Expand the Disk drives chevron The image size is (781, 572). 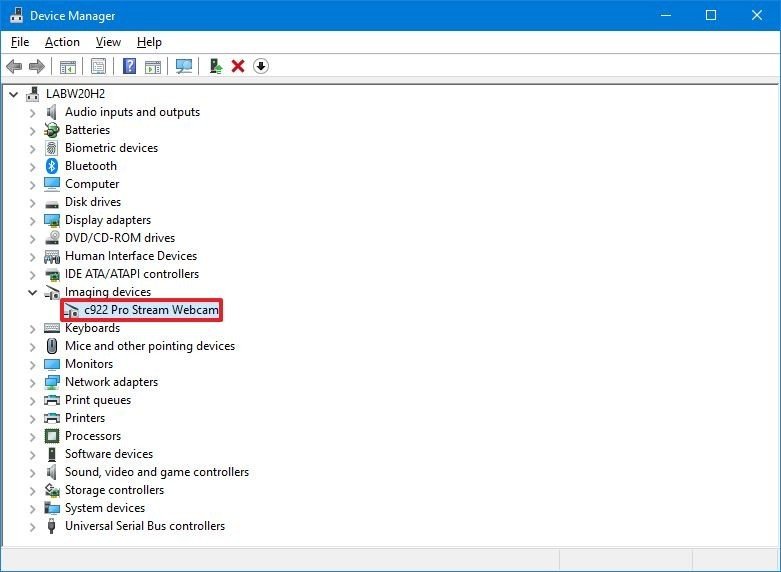tap(33, 203)
